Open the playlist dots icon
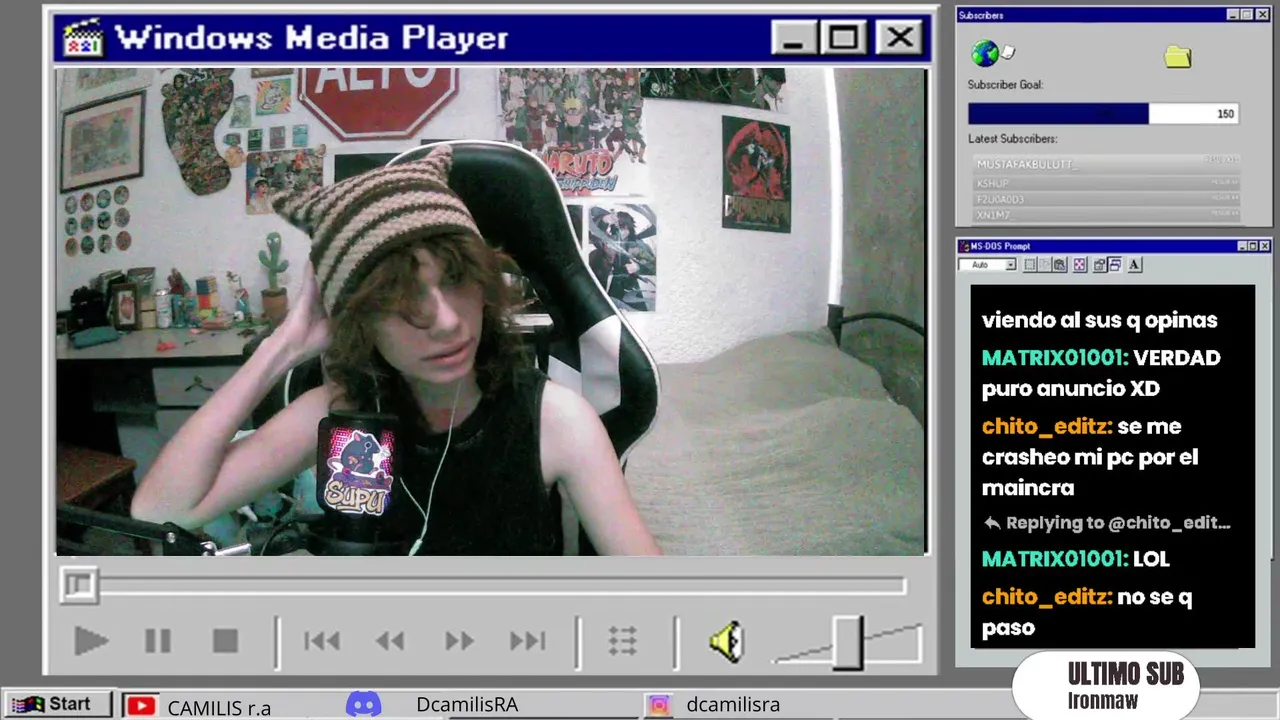1280x720 pixels. (x=623, y=641)
